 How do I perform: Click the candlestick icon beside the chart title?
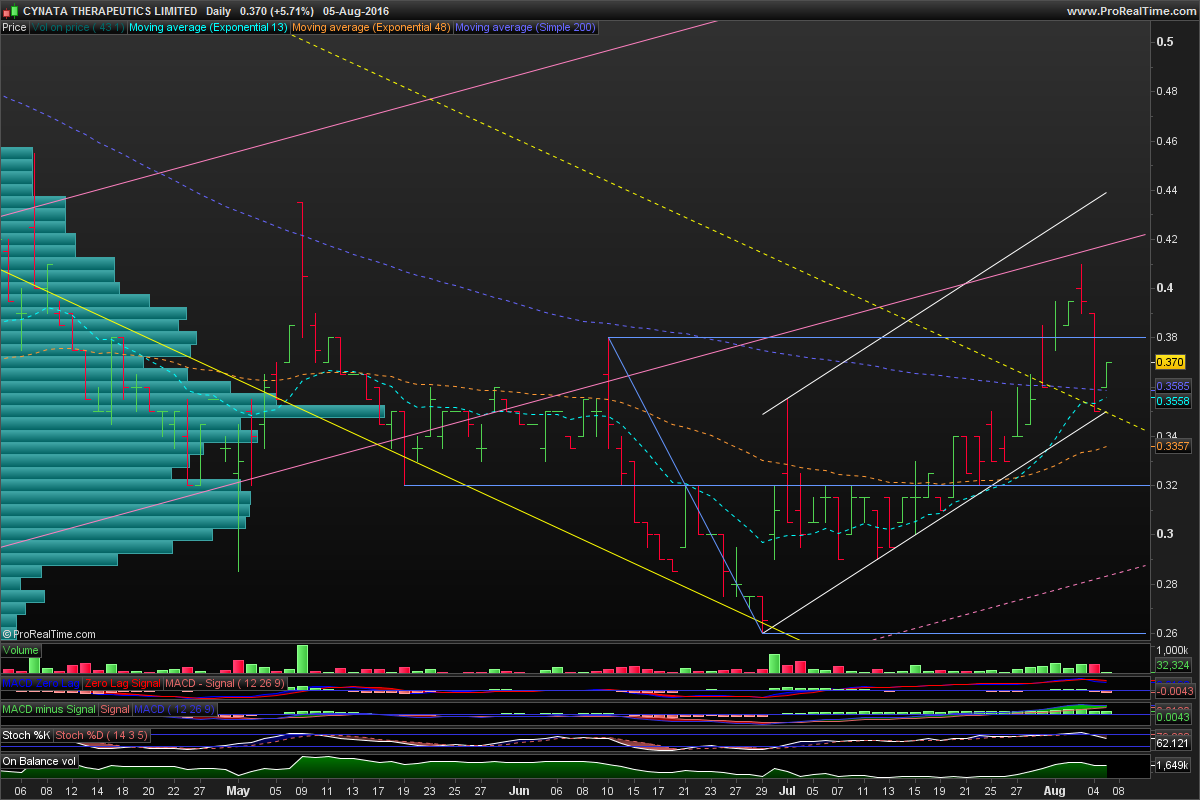click(9, 10)
